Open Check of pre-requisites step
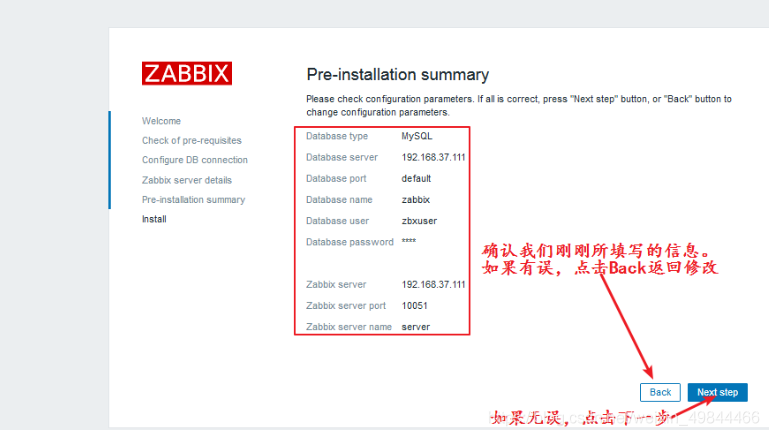The width and height of the screenshot is (769, 436). point(192,141)
